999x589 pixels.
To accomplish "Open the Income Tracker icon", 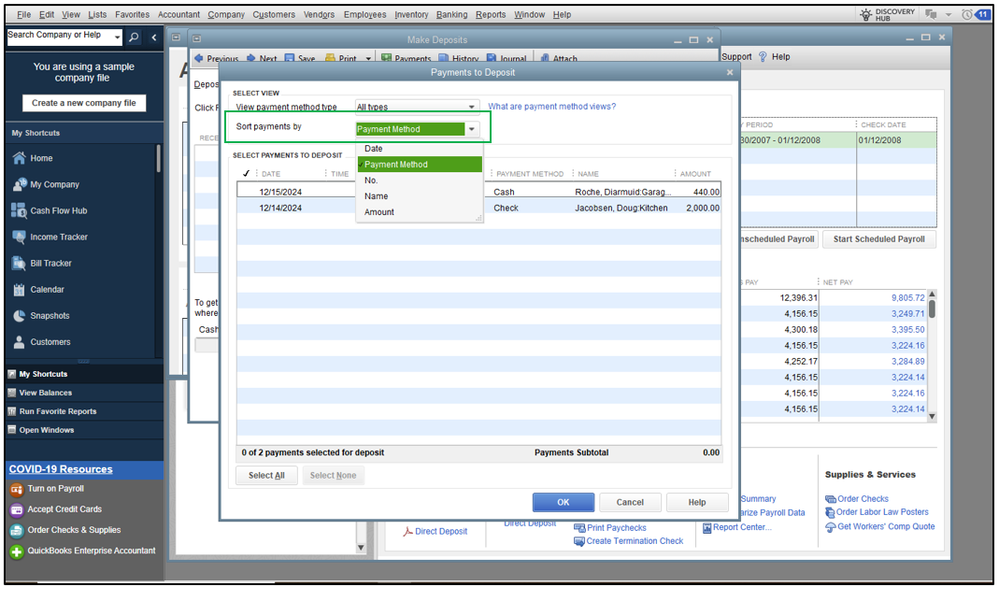I will [19, 236].
